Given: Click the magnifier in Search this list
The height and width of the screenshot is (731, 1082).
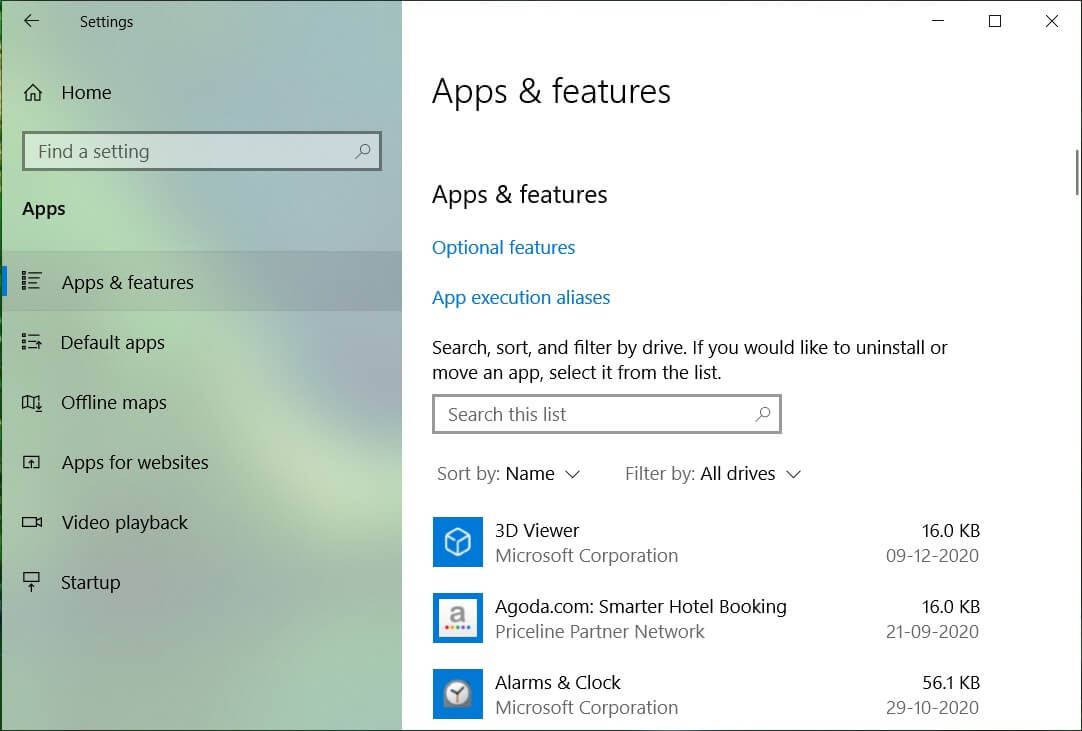Looking at the screenshot, I should (763, 414).
